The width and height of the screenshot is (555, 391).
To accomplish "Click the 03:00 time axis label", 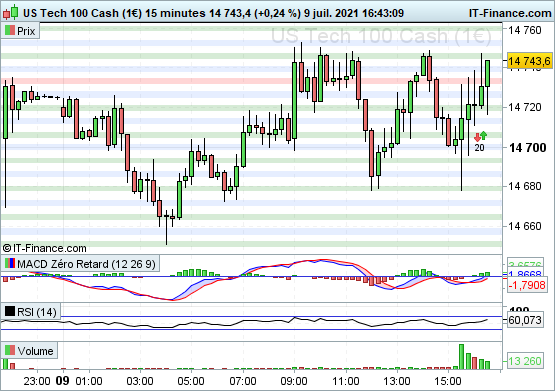I will pos(140,381).
